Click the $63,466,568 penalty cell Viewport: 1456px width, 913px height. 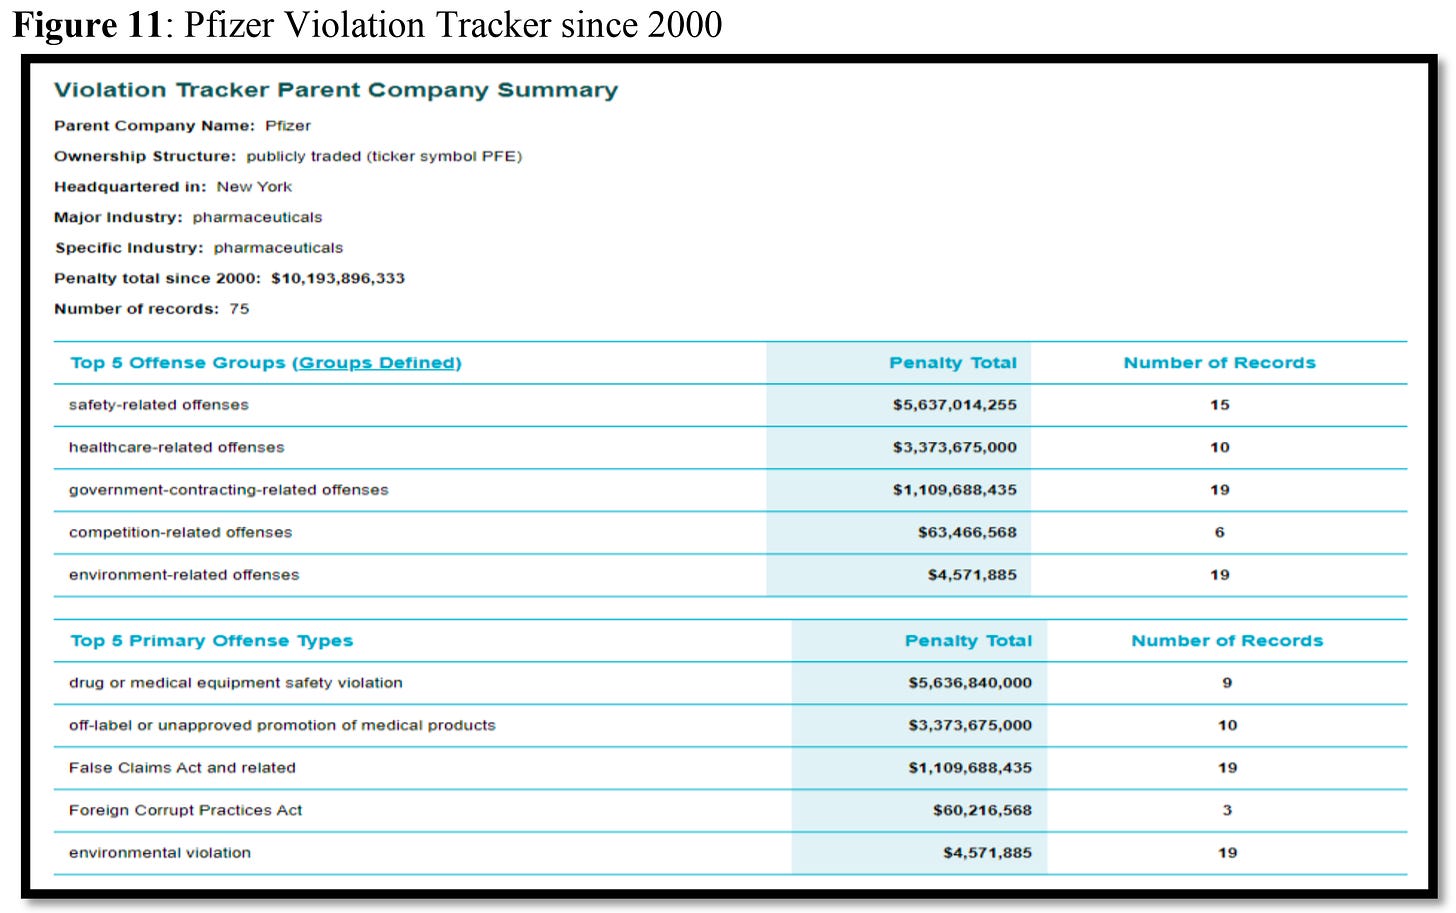pyautogui.click(x=967, y=533)
